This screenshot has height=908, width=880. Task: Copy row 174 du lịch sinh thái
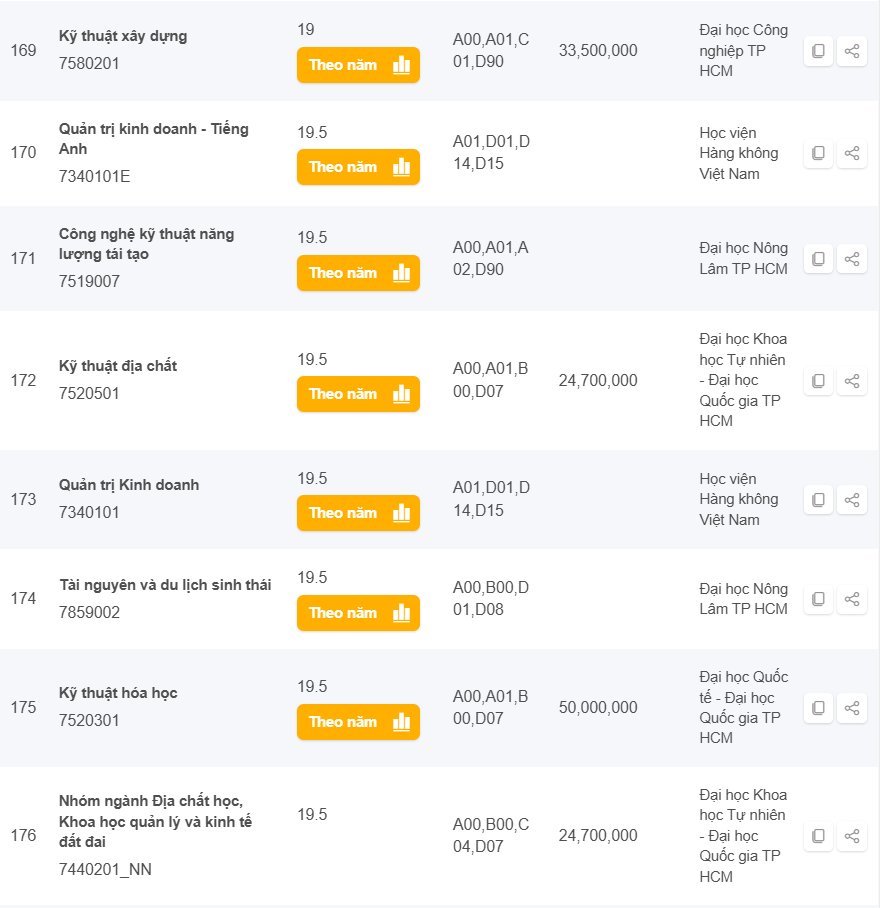point(818,599)
